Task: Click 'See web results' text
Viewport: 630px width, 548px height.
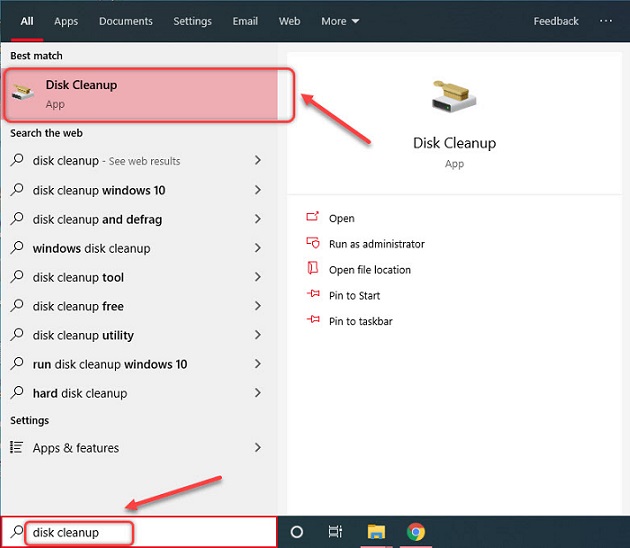Action: (x=144, y=161)
